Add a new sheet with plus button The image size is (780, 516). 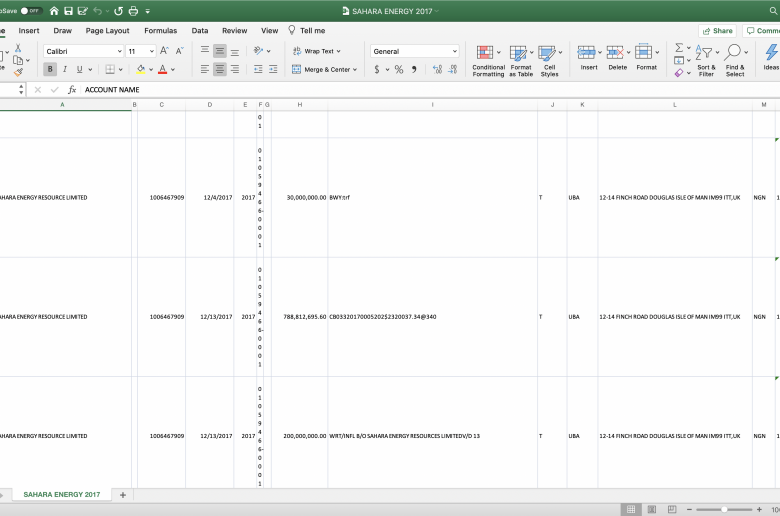pyautogui.click(x=123, y=495)
